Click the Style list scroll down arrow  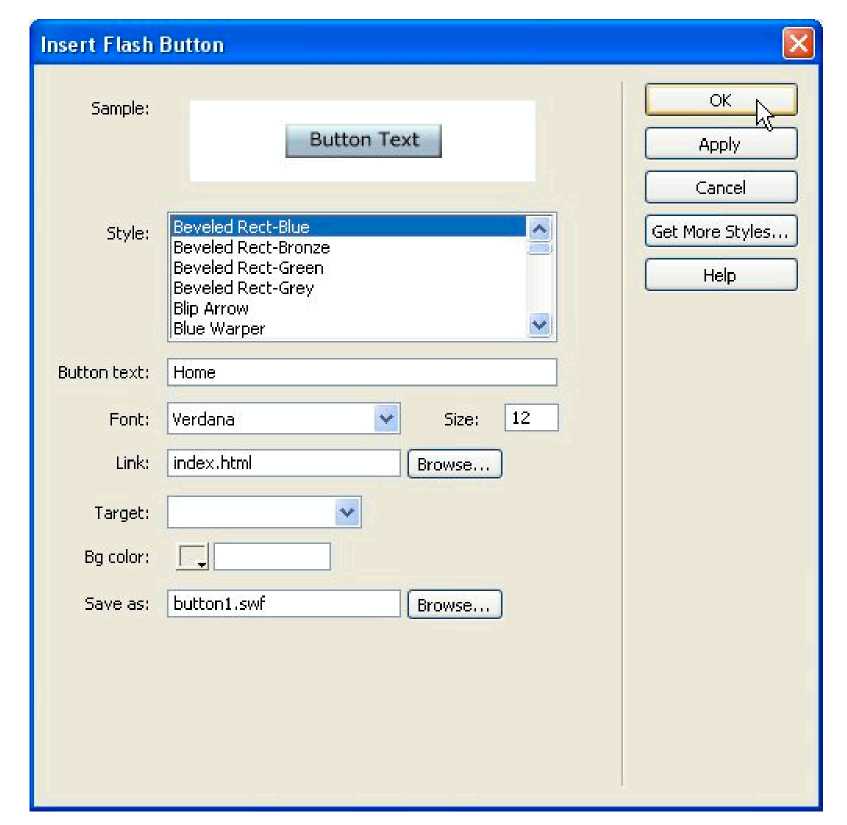pos(539,325)
